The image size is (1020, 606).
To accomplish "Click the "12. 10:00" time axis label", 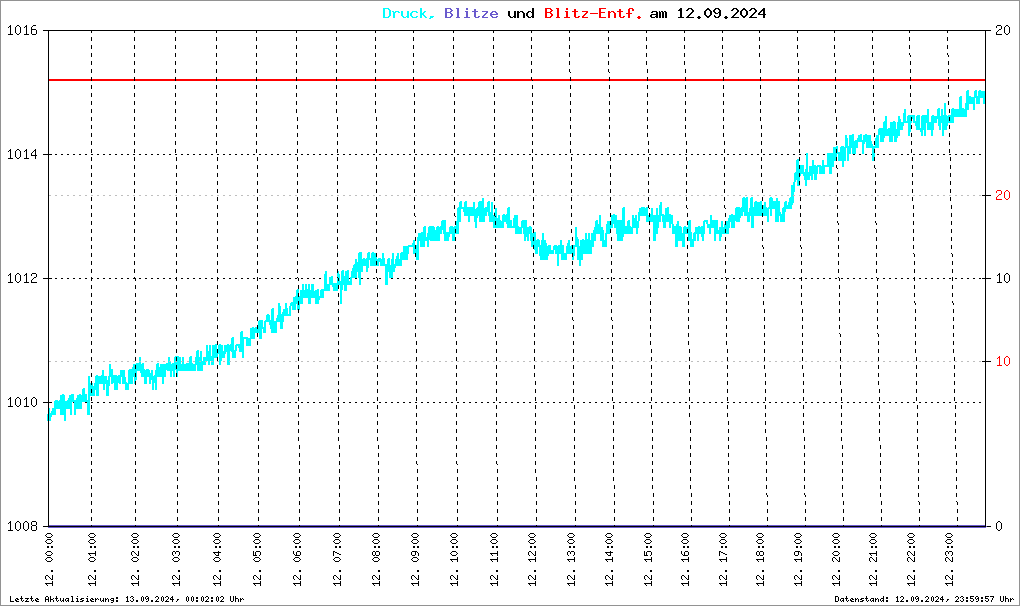I will pyautogui.click(x=454, y=559).
